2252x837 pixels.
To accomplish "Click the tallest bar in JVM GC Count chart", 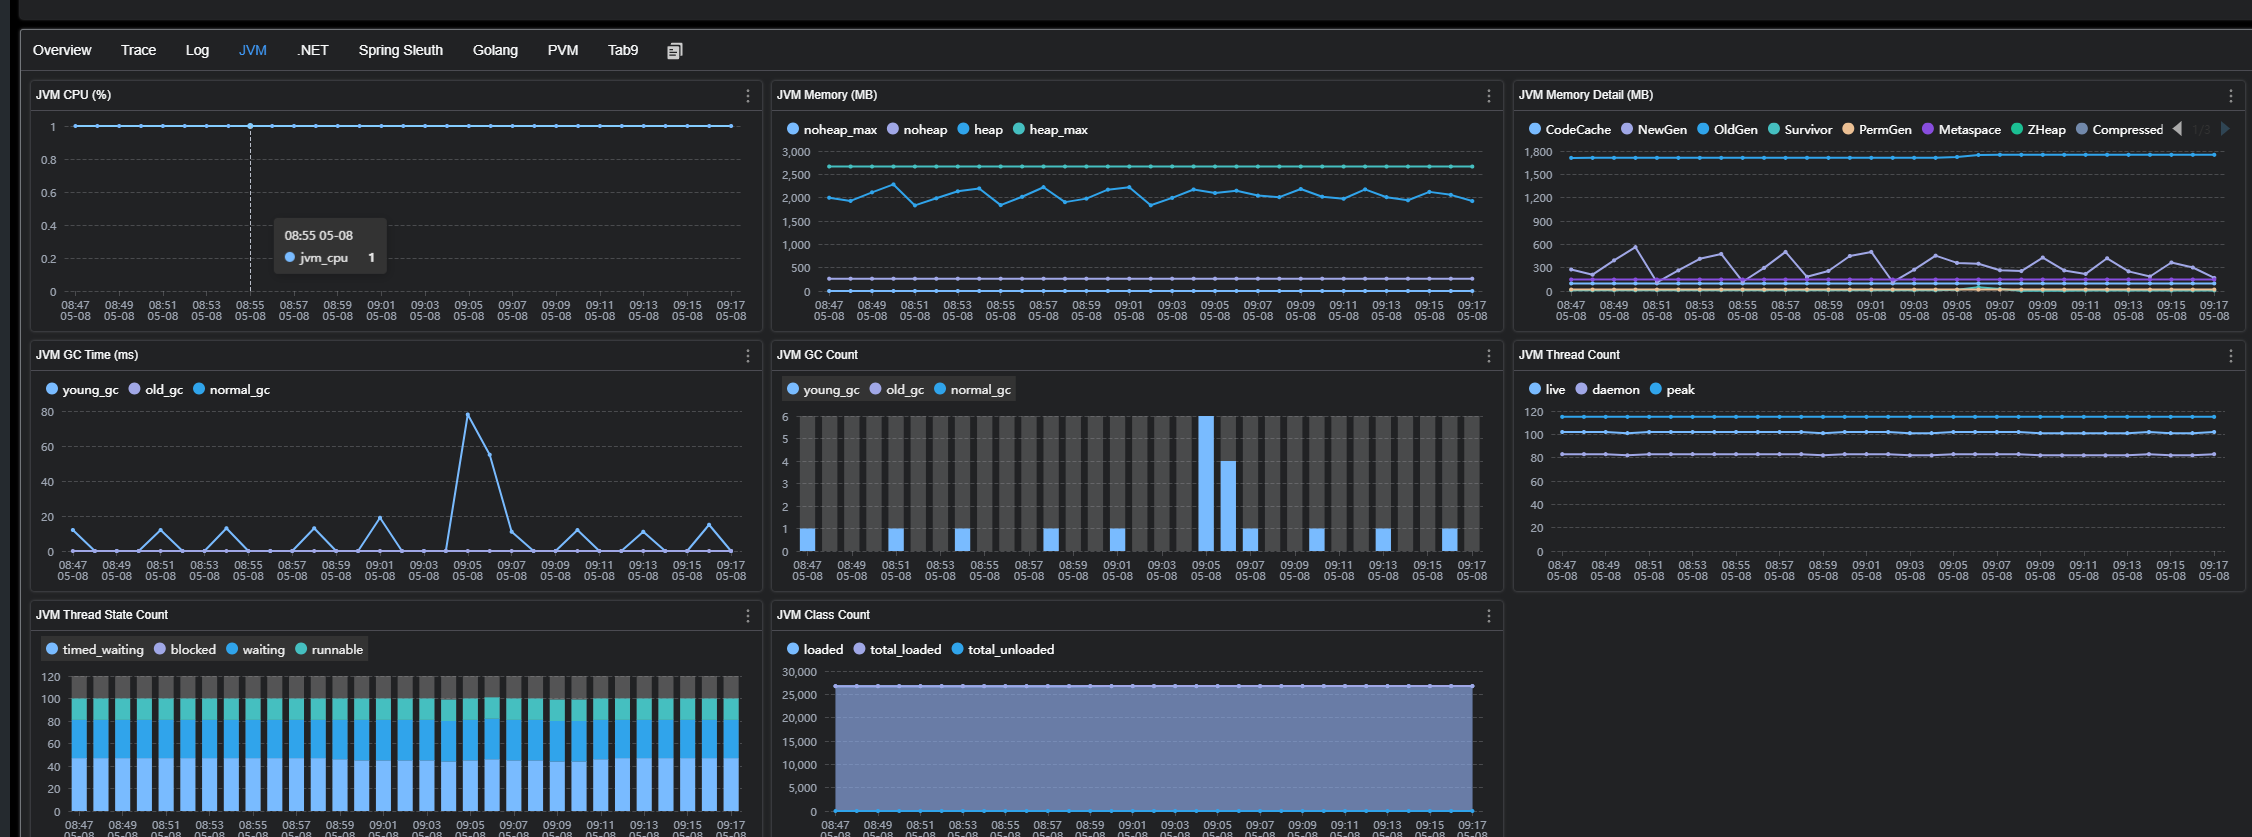I will click(1206, 484).
